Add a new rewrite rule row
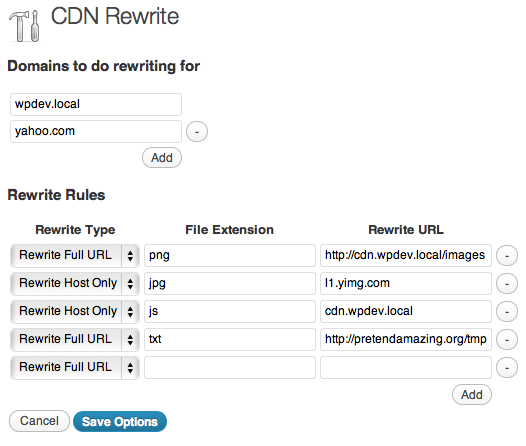This screenshot has height=446, width=526. [x=472, y=395]
